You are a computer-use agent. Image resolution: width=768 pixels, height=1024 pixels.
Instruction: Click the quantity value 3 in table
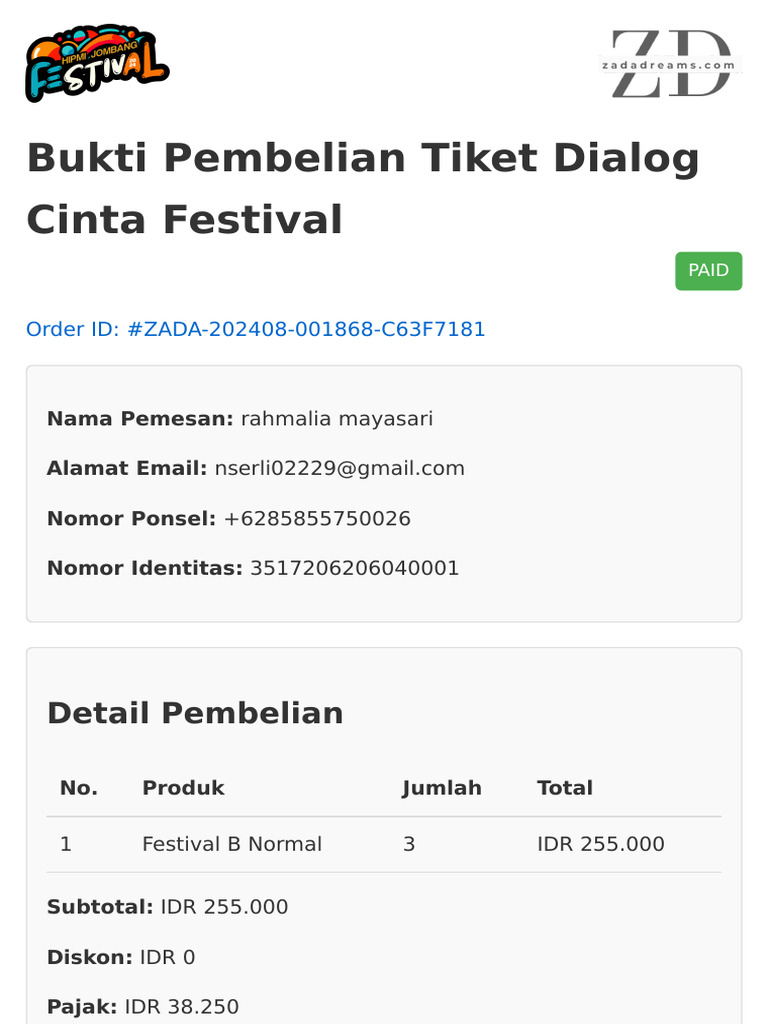409,844
